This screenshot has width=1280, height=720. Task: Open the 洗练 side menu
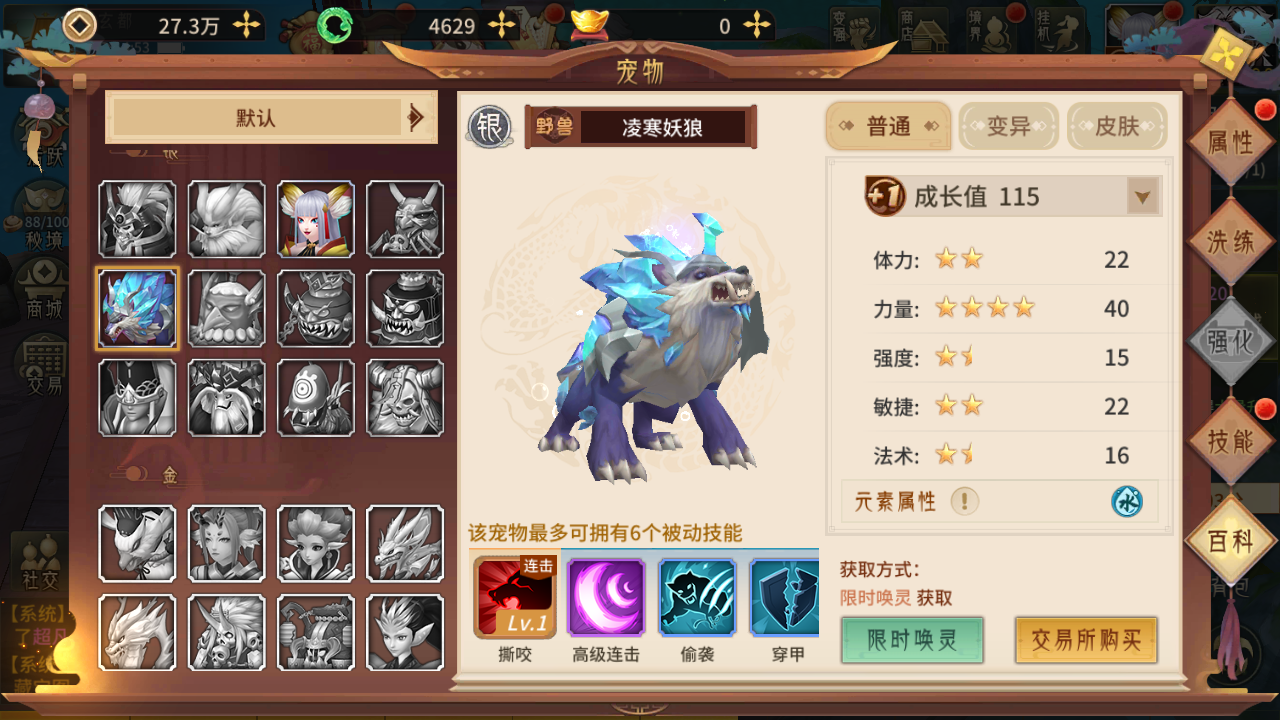point(1230,242)
